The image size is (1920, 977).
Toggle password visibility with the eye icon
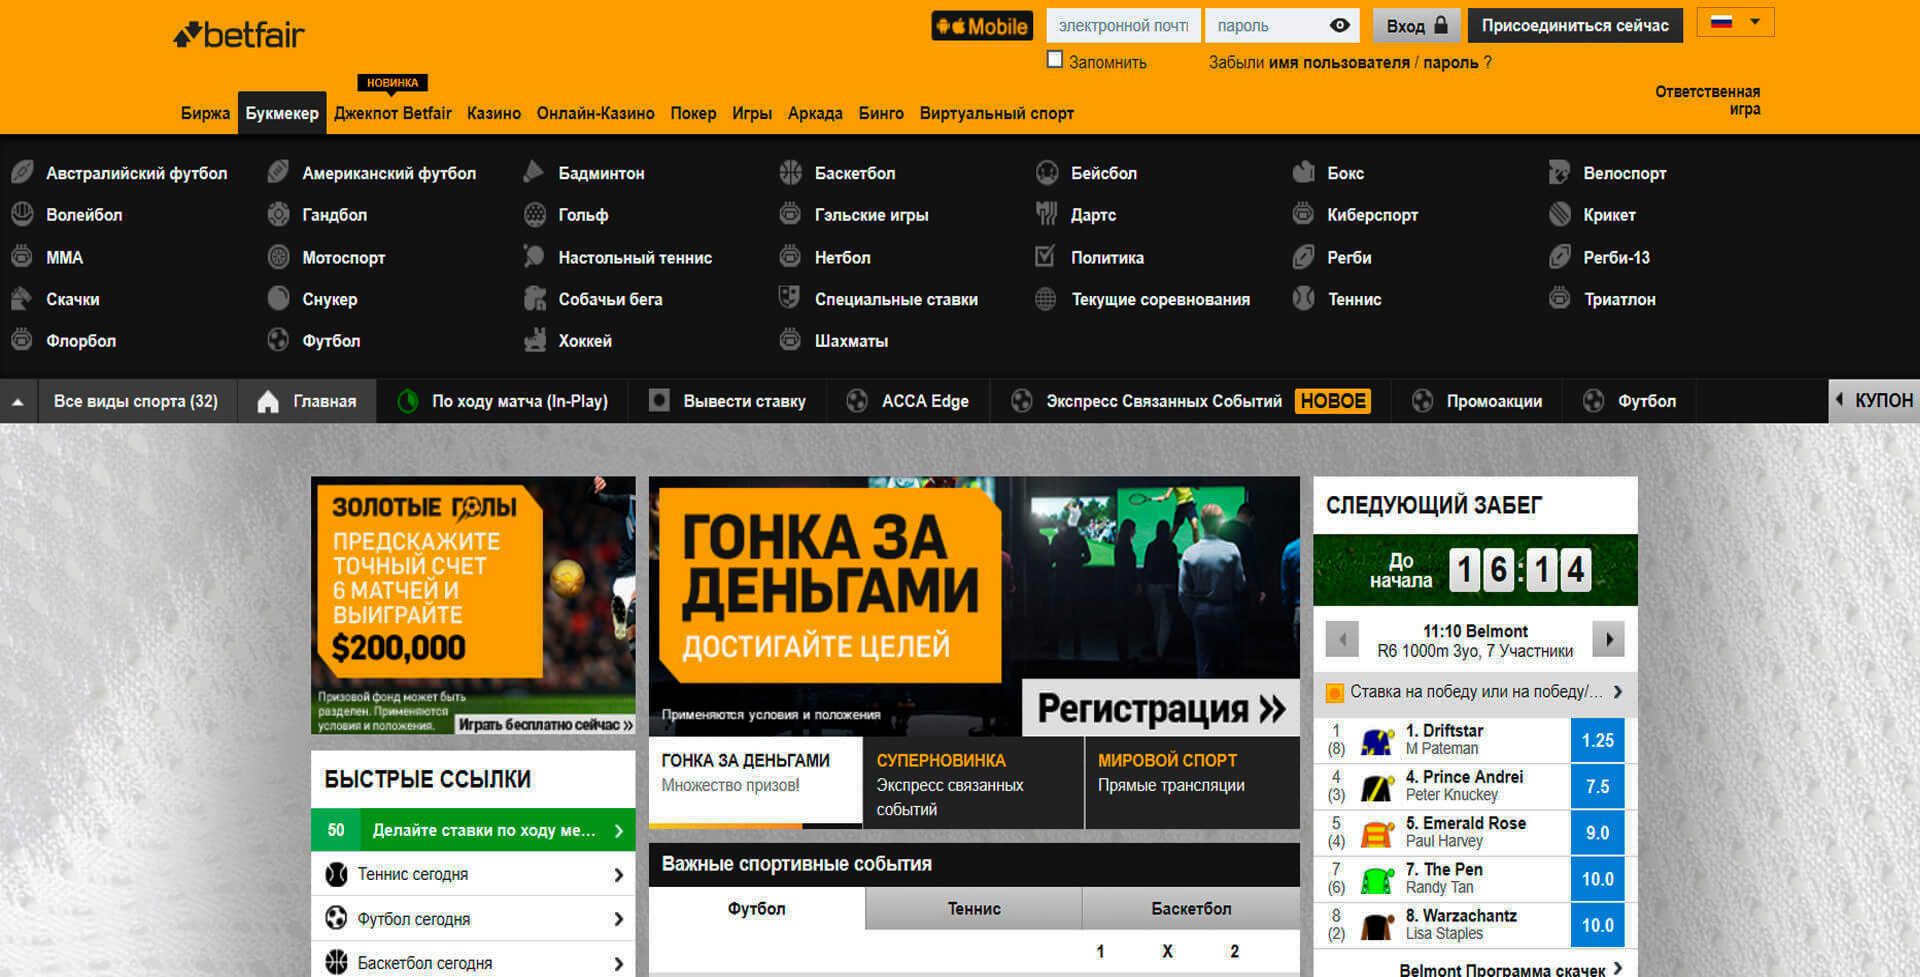[x=1338, y=25]
